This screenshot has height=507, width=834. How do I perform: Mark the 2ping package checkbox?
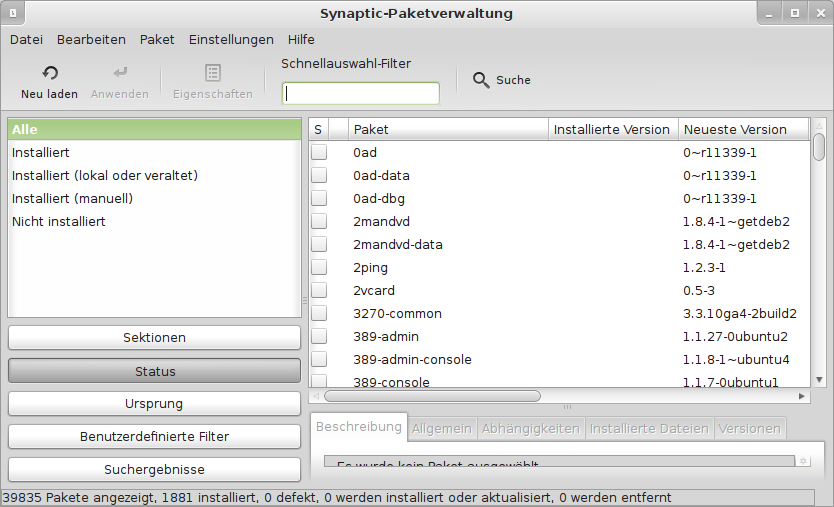[x=319, y=268]
